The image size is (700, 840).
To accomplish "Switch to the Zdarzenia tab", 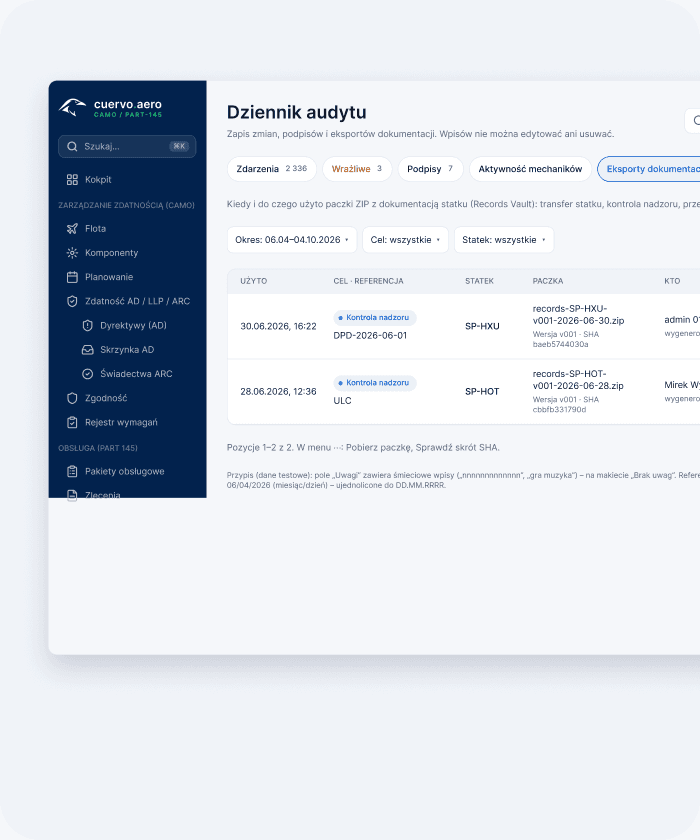I will pos(272,169).
